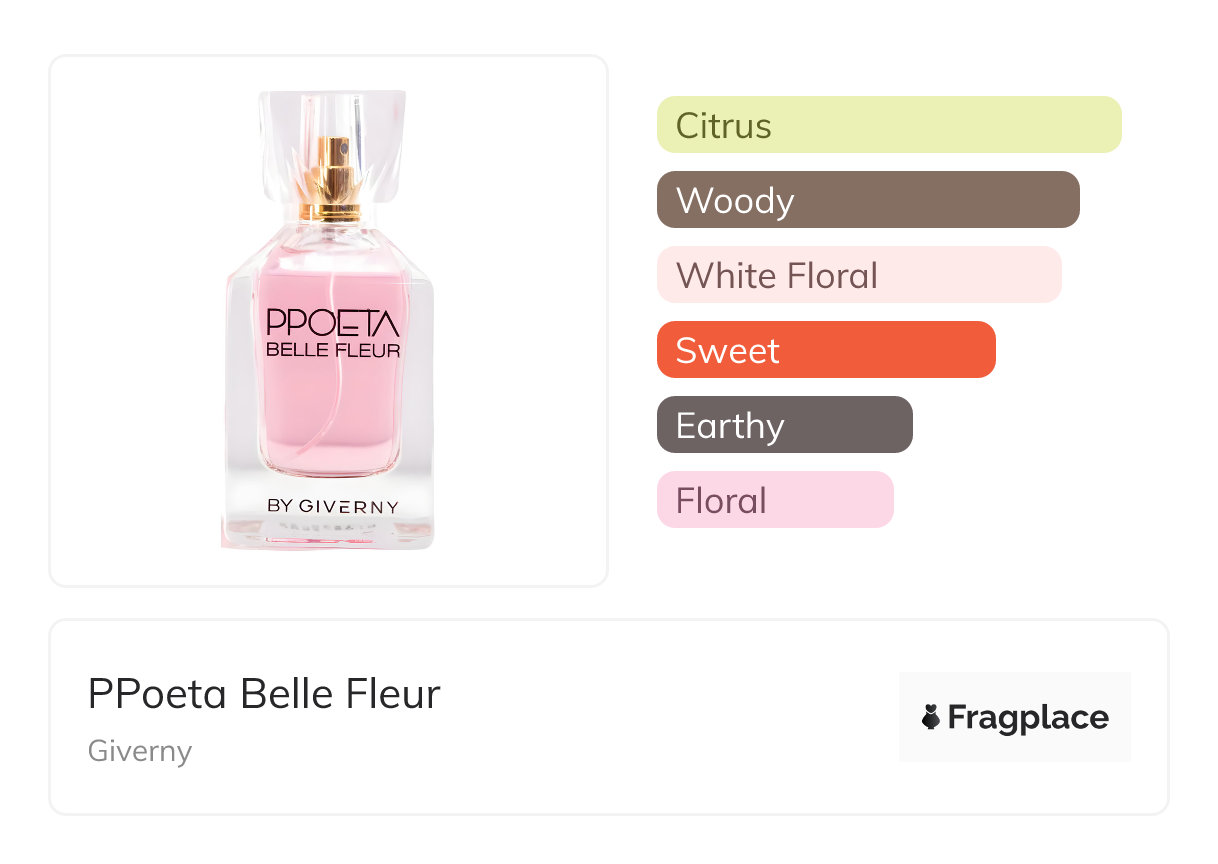1218x864 pixels.
Task: Pick the Sweet accord bar
Action: [826, 350]
